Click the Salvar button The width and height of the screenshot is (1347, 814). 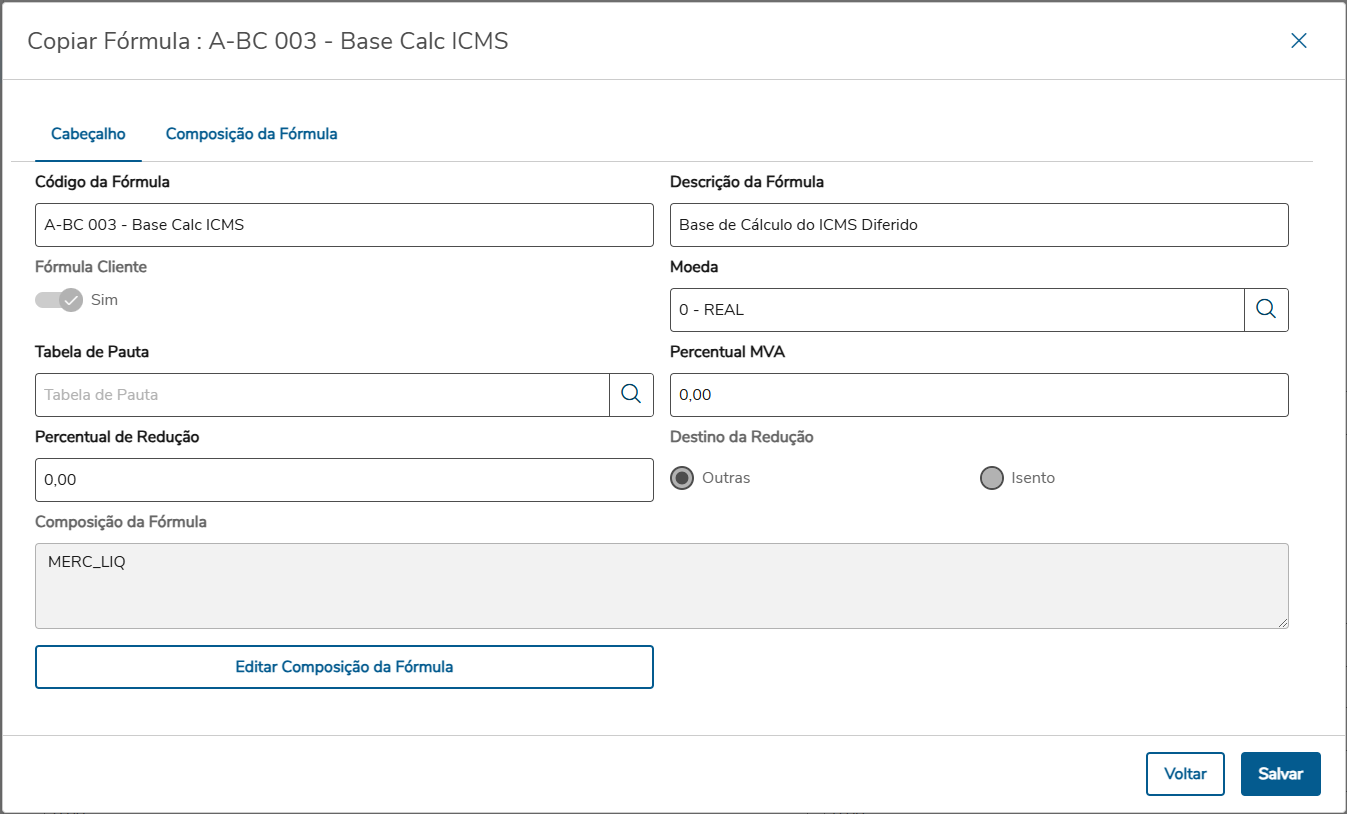[x=1280, y=774]
